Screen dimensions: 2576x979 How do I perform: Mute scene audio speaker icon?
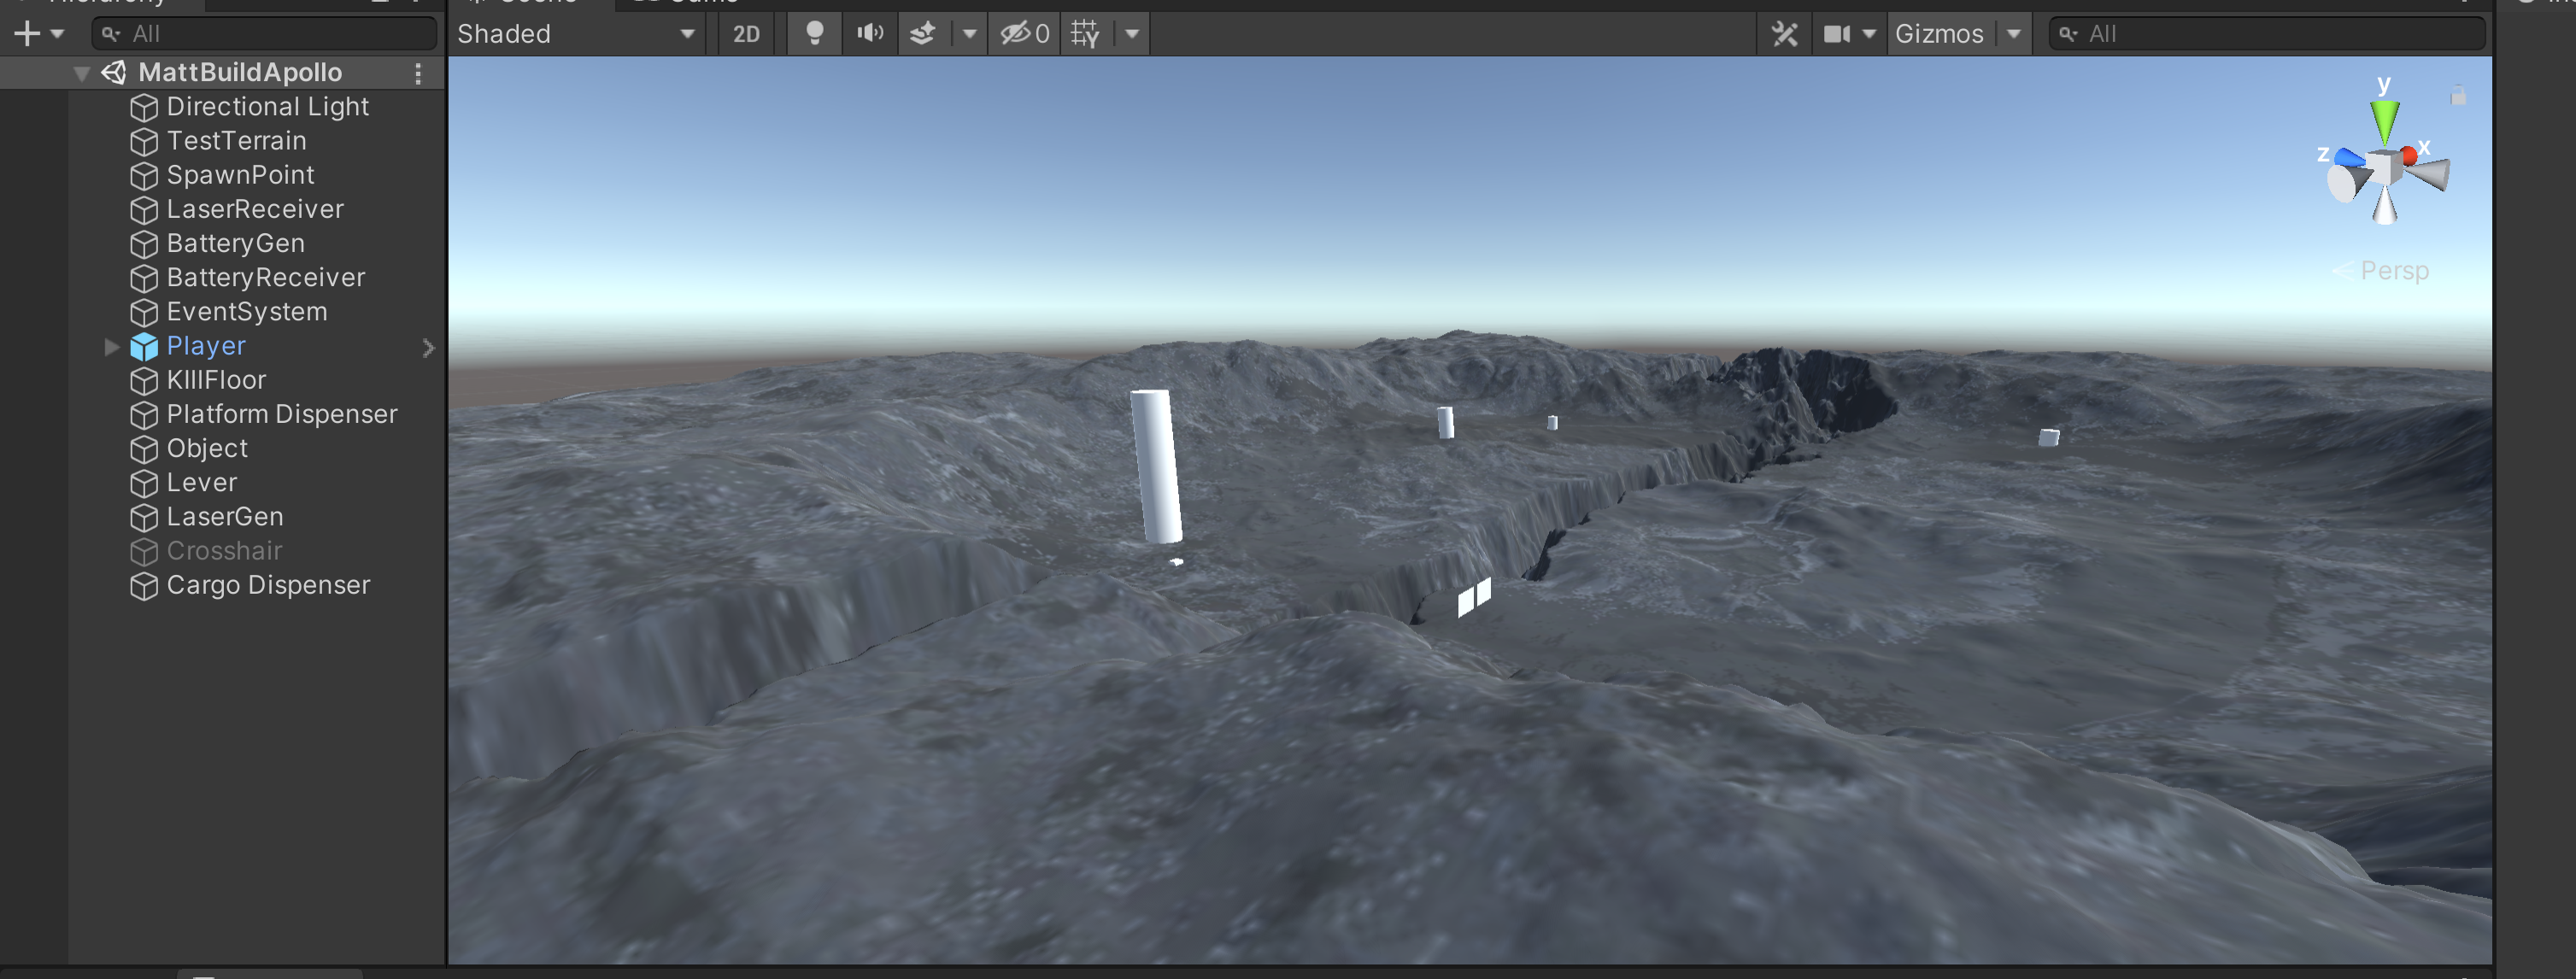pos(869,33)
